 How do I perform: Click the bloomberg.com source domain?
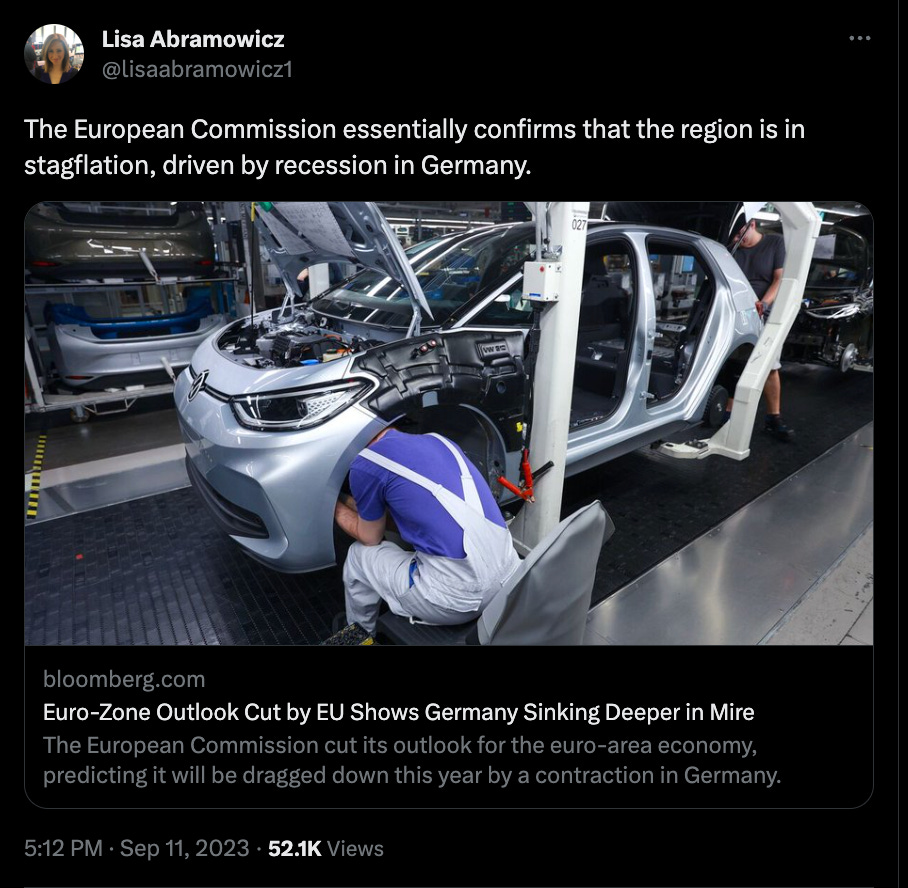point(124,679)
